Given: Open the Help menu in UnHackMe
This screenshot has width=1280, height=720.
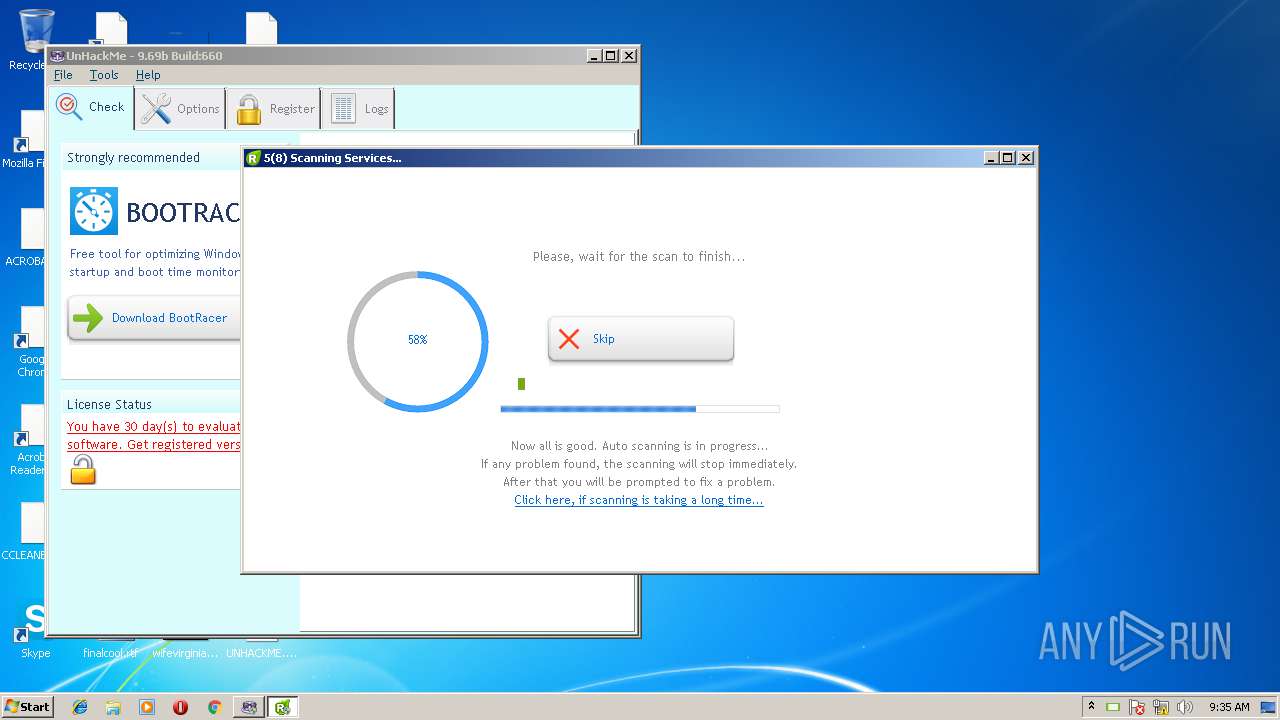Looking at the screenshot, I should click(148, 75).
